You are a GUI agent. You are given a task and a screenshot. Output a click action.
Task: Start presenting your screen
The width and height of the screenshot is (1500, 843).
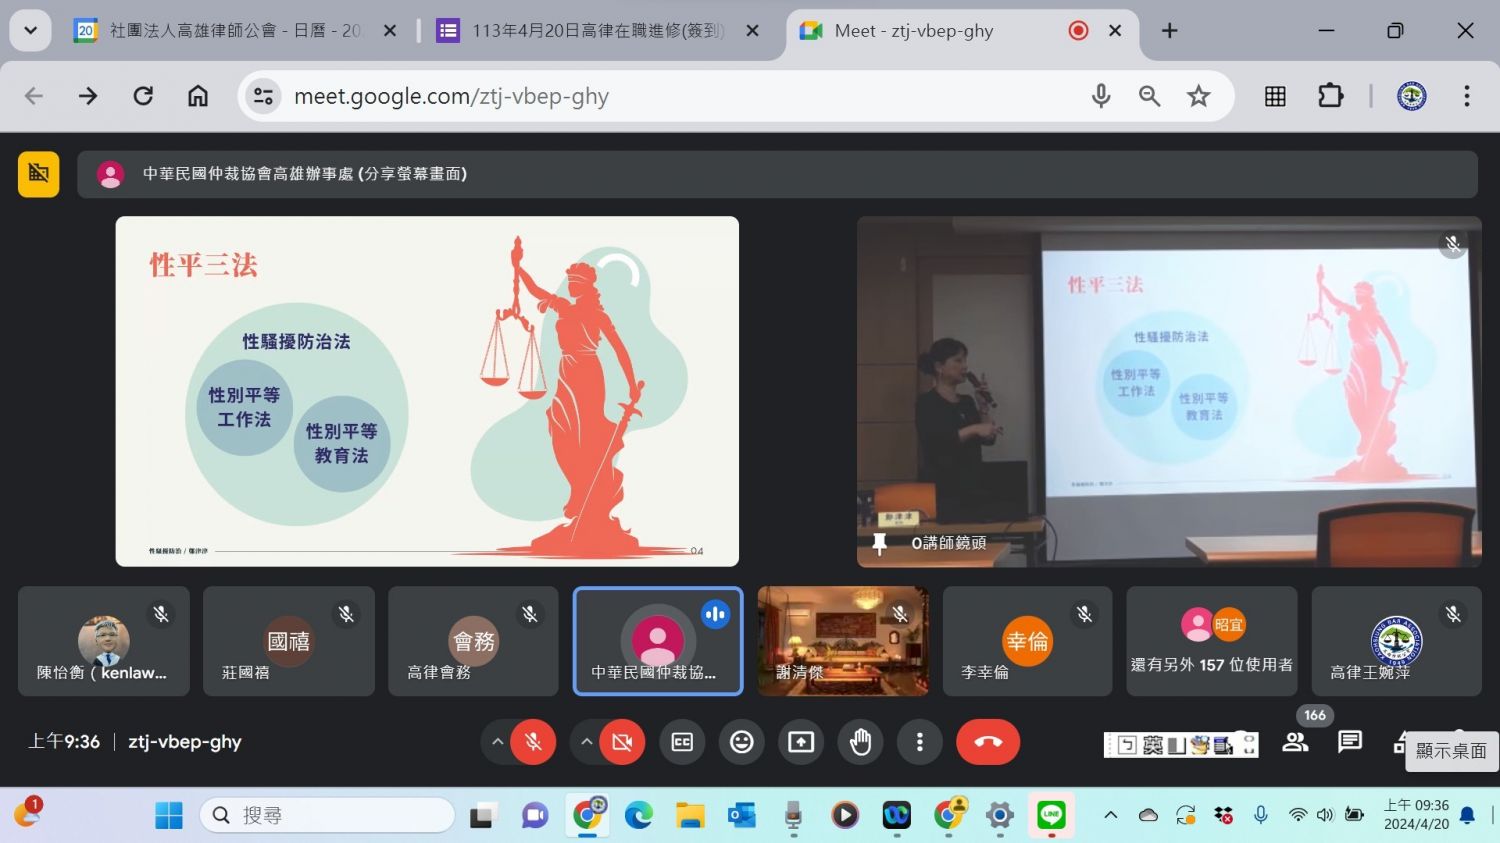pos(801,742)
